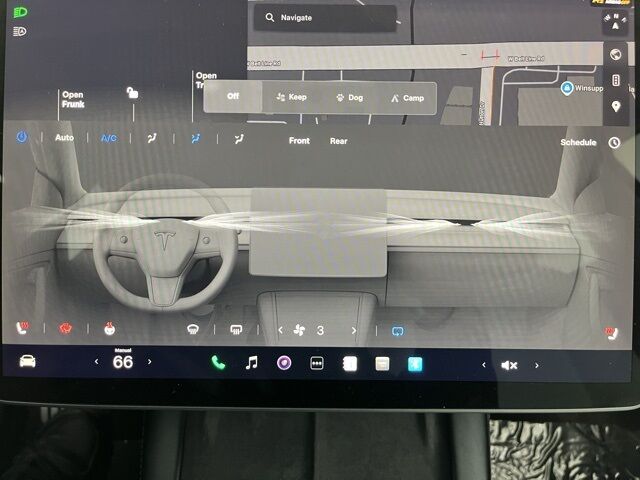The height and width of the screenshot is (480, 640).
Task: Toggle the climate power button
Action: point(22,137)
